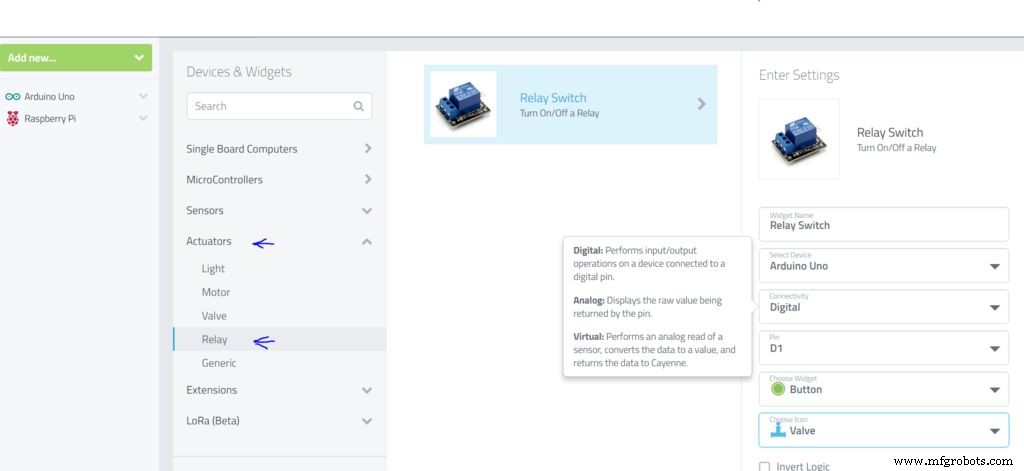Click the relay image in the widget card
The image size is (1024, 471).
[x=463, y=104]
